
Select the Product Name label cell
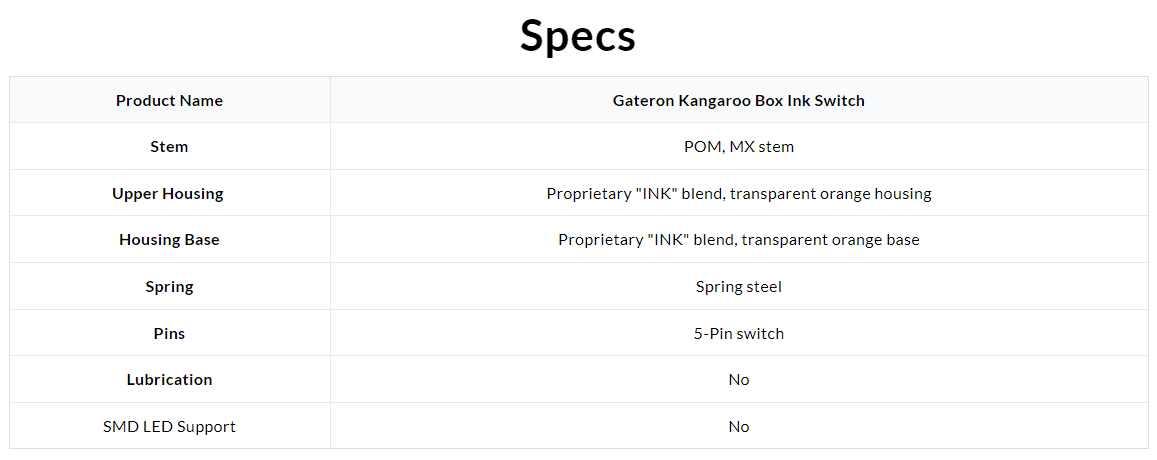(170, 100)
